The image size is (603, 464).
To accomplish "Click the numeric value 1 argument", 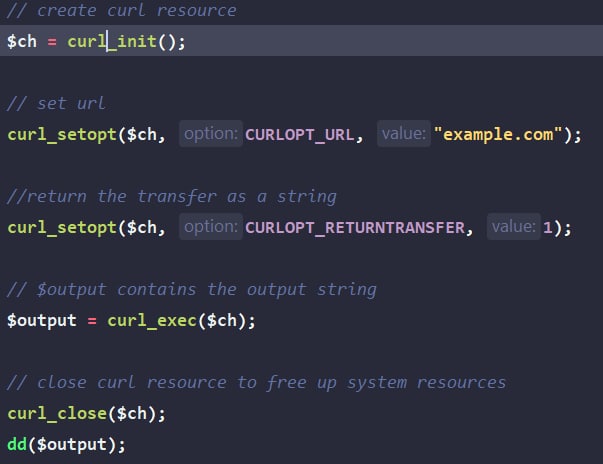I will point(548,228).
